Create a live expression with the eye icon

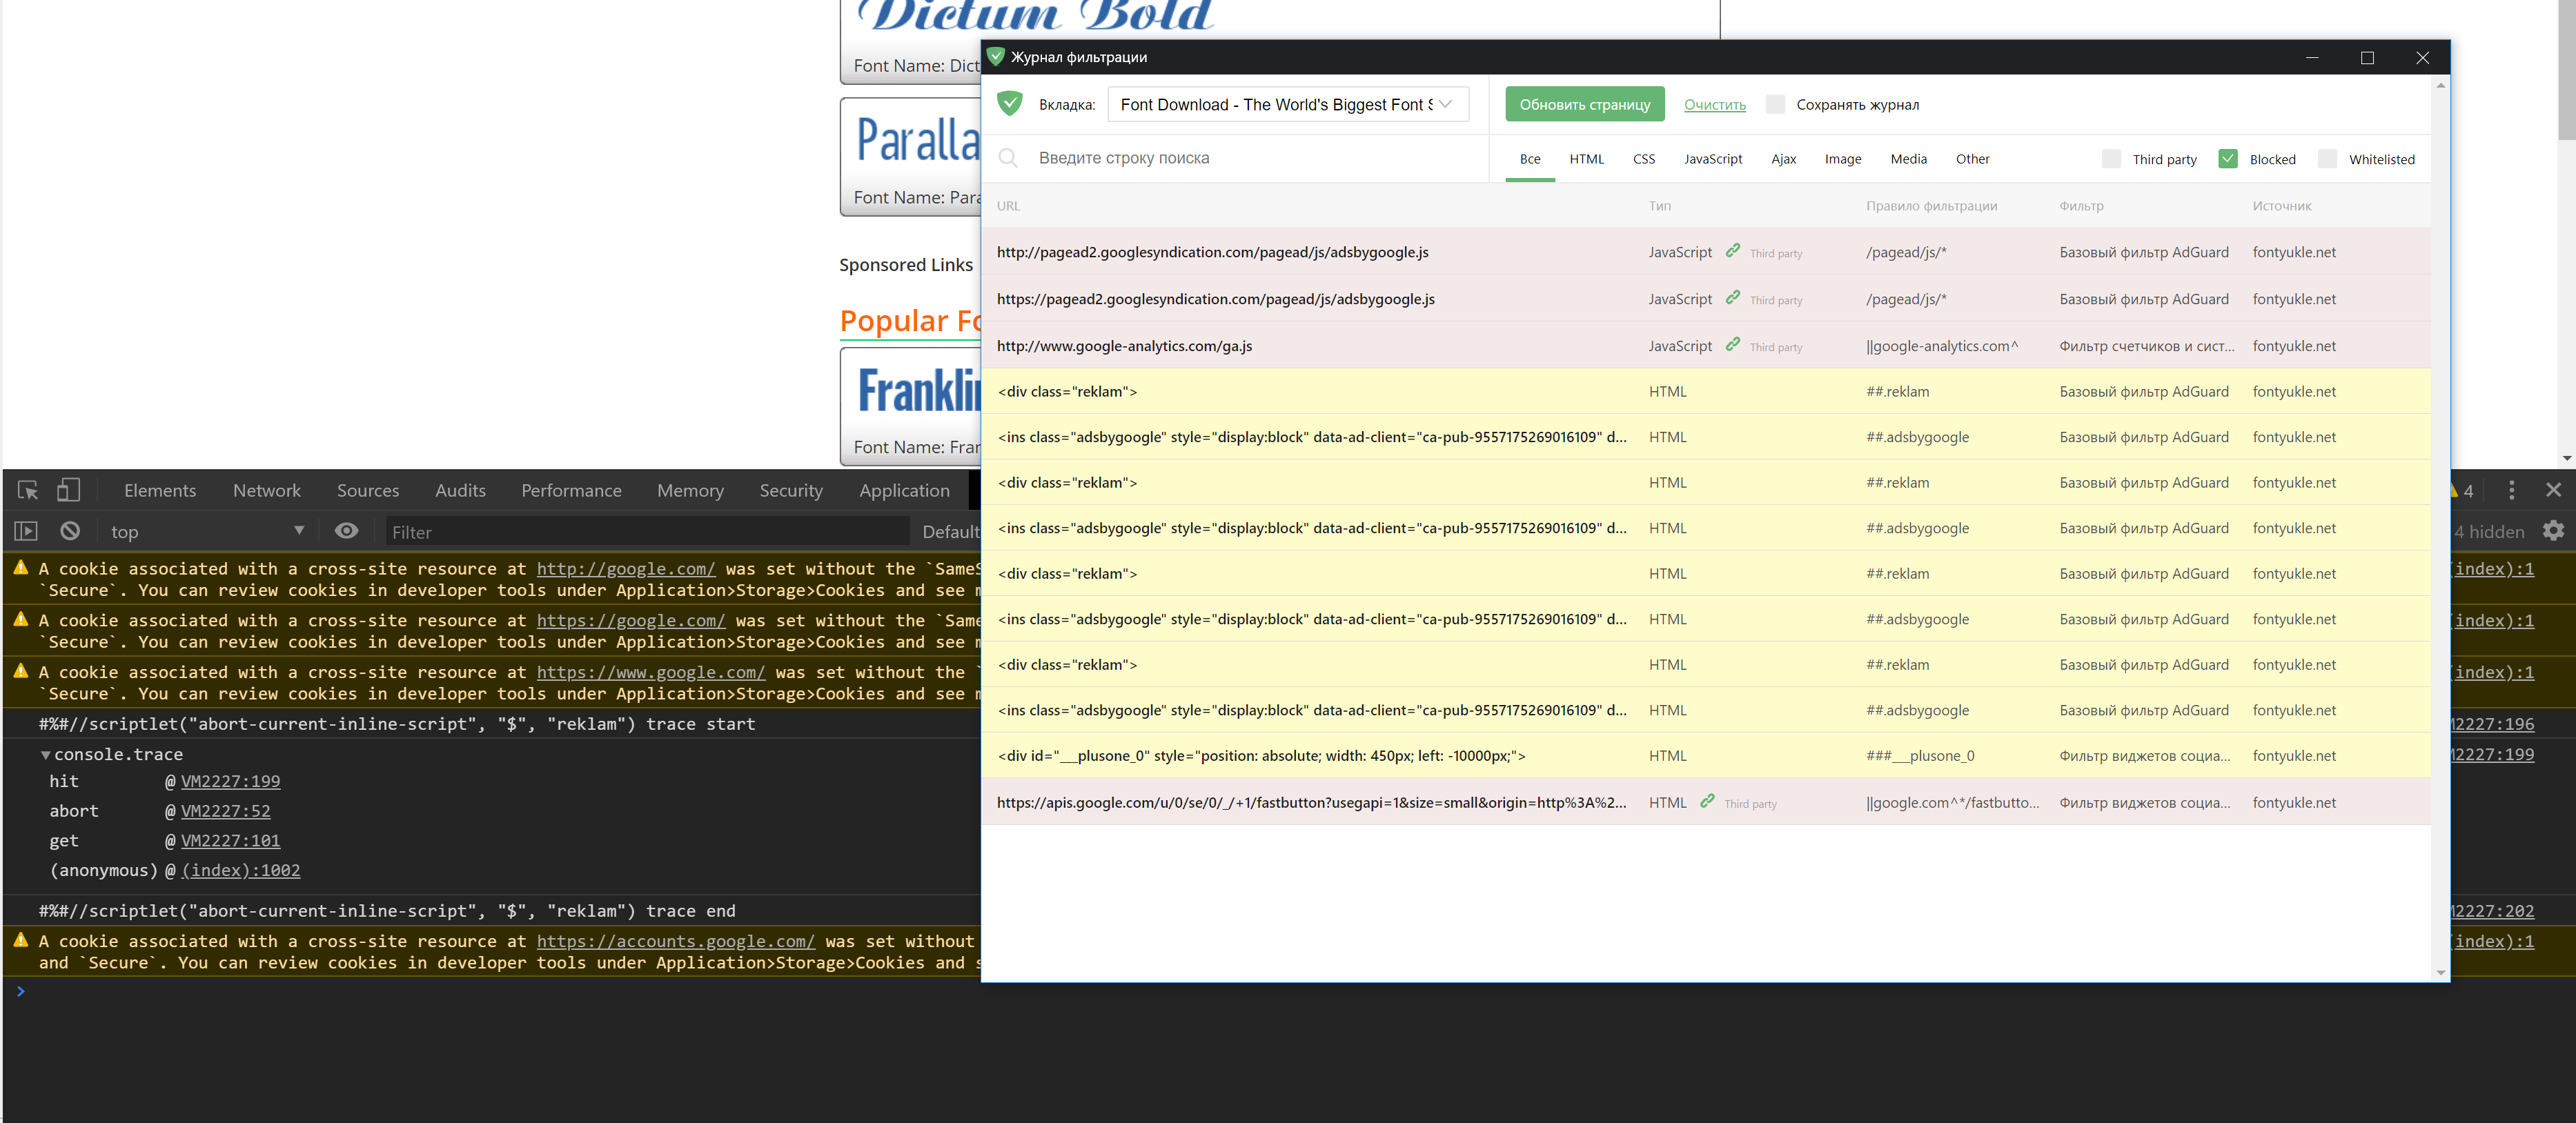click(346, 531)
